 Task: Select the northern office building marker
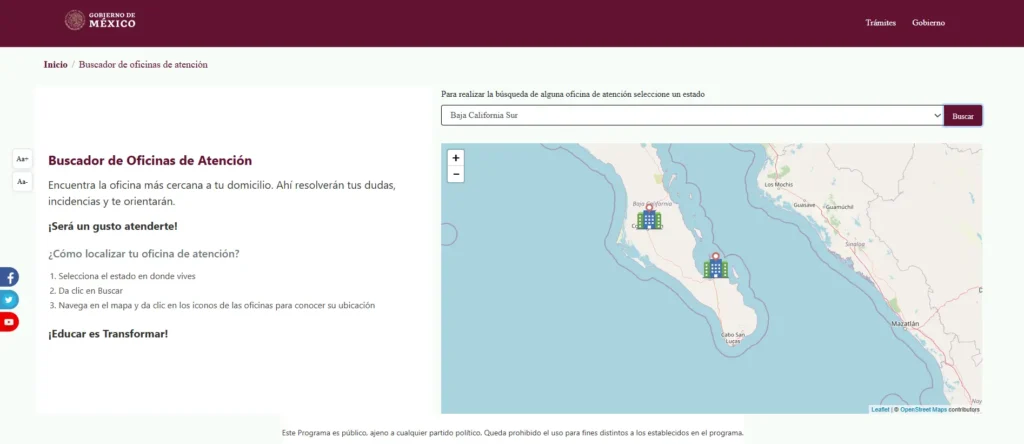tap(649, 217)
